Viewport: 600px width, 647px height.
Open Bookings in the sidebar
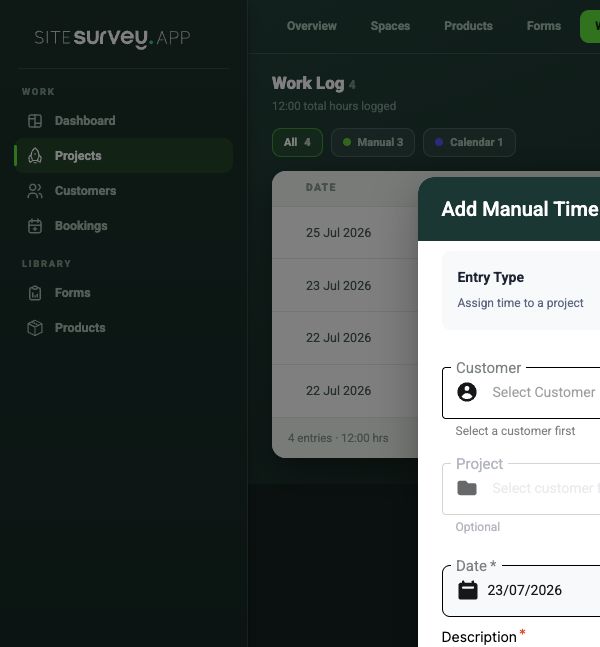click(x=124, y=226)
